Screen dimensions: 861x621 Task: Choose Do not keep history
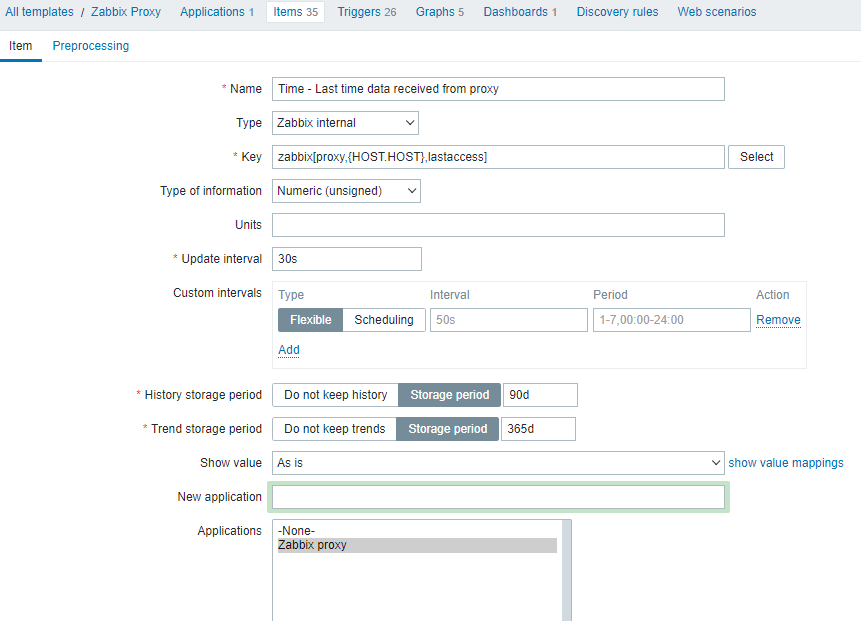(x=336, y=395)
